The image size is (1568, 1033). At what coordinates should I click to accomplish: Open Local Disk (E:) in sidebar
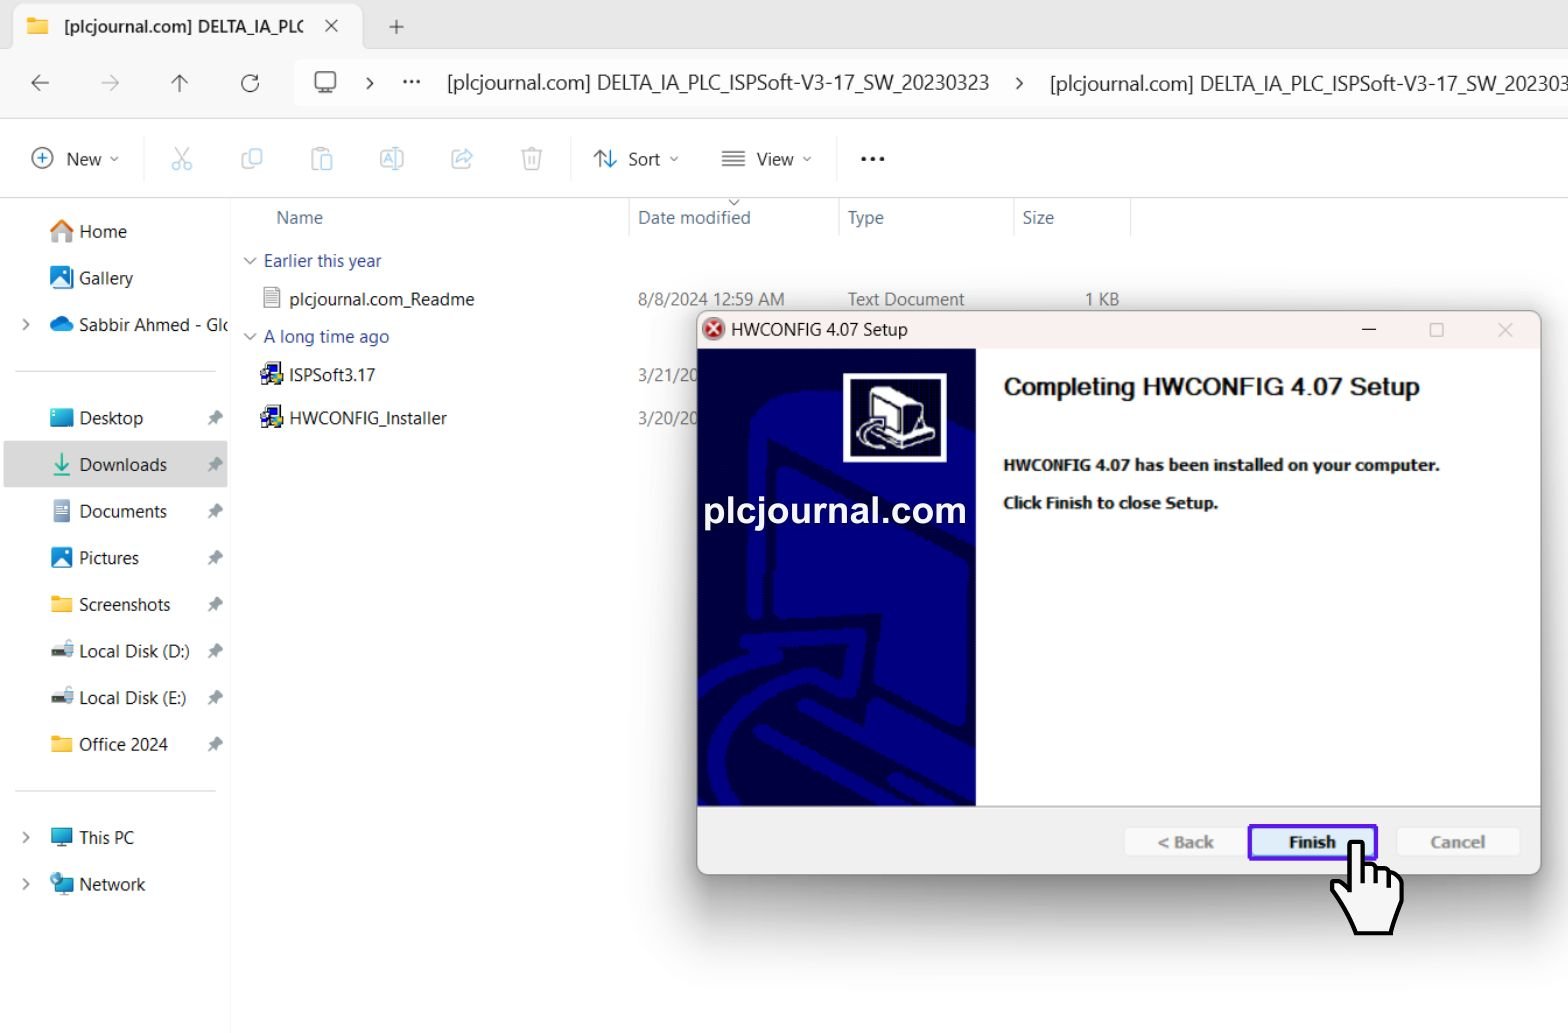tap(132, 698)
